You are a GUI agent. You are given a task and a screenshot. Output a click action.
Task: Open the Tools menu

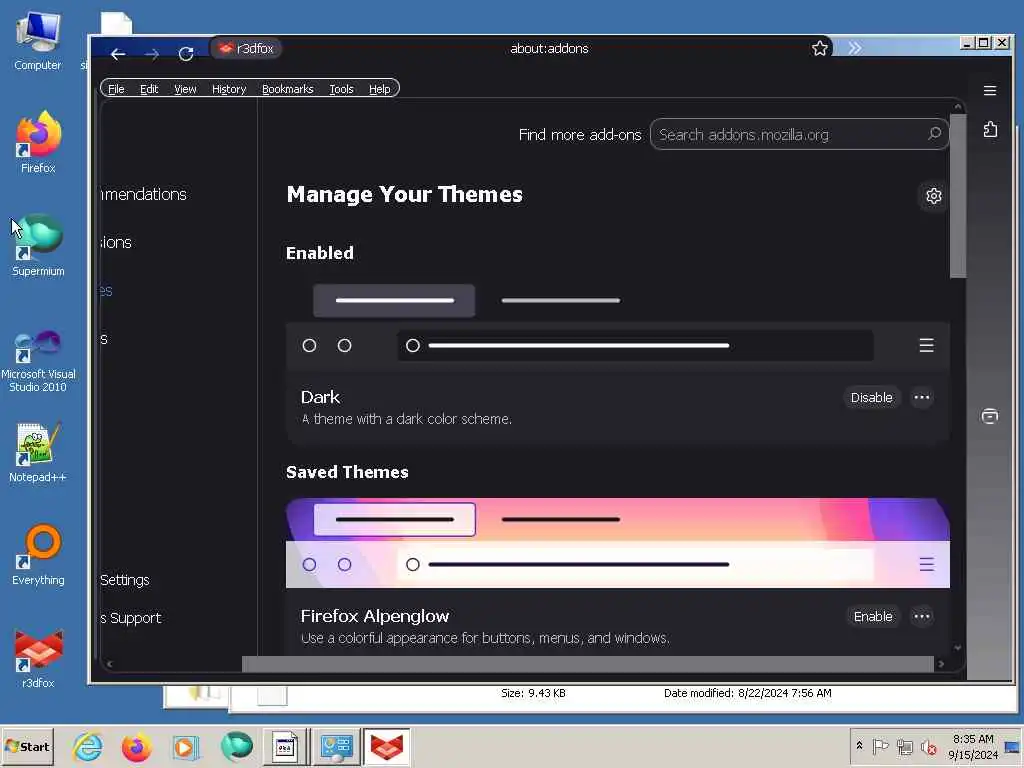tap(341, 89)
